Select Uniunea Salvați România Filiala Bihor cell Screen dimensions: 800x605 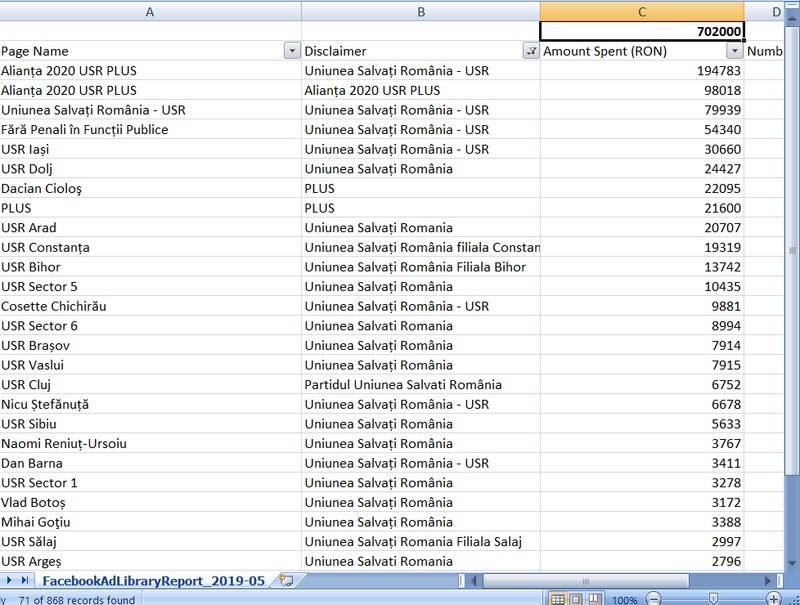(421, 267)
